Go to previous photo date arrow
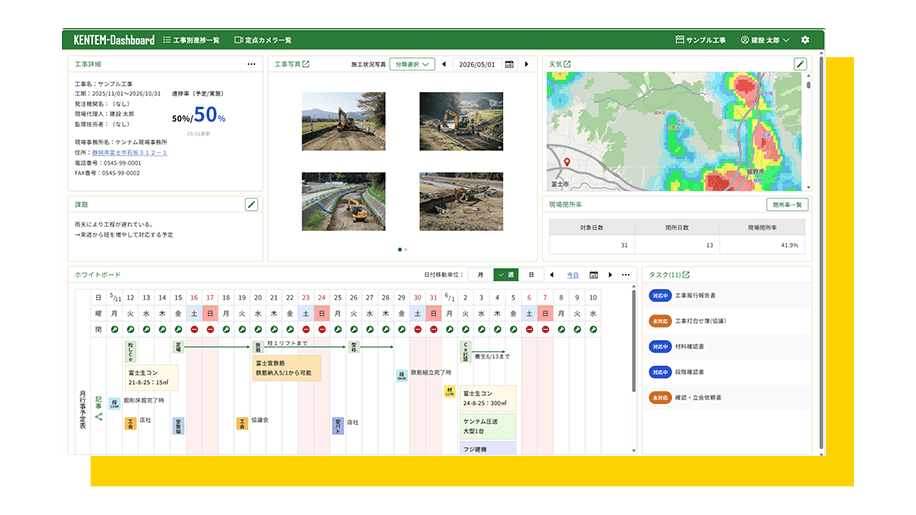 click(x=444, y=64)
